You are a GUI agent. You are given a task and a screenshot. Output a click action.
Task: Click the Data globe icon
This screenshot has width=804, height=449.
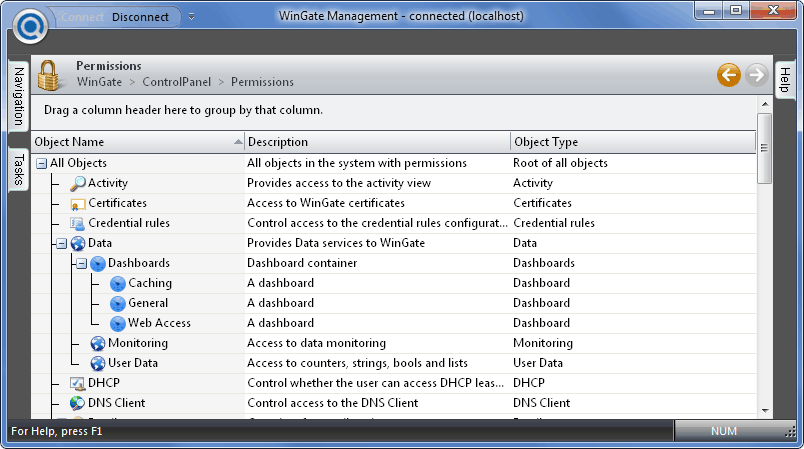point(77,243)
